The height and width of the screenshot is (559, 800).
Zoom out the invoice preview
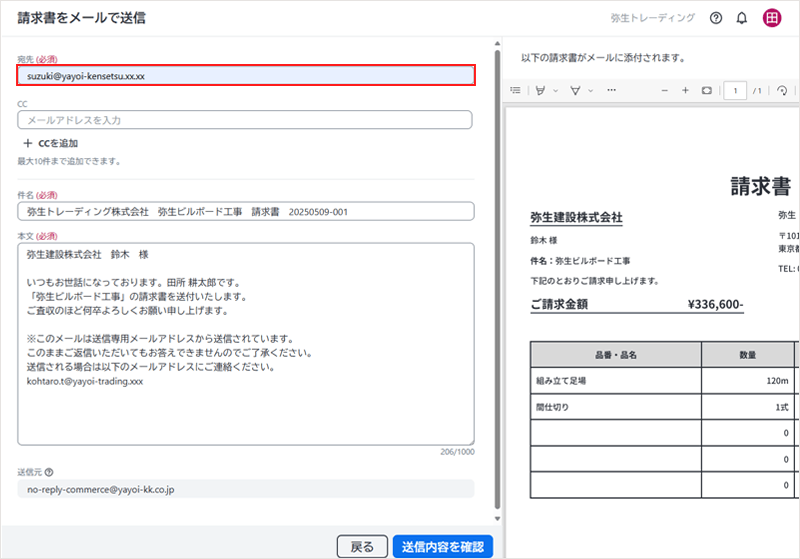coord(664,90)
